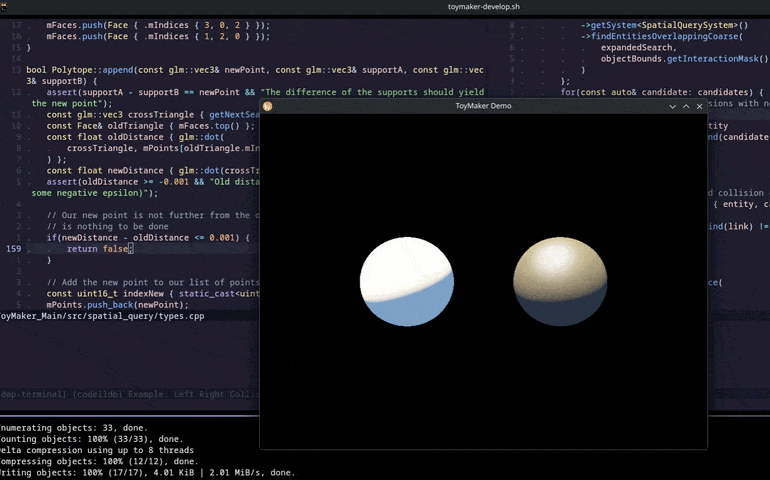Click terminal line 'numerating objects: 33, done.'
The height and width of the screenshot is (480, 770).
point(74,428)
